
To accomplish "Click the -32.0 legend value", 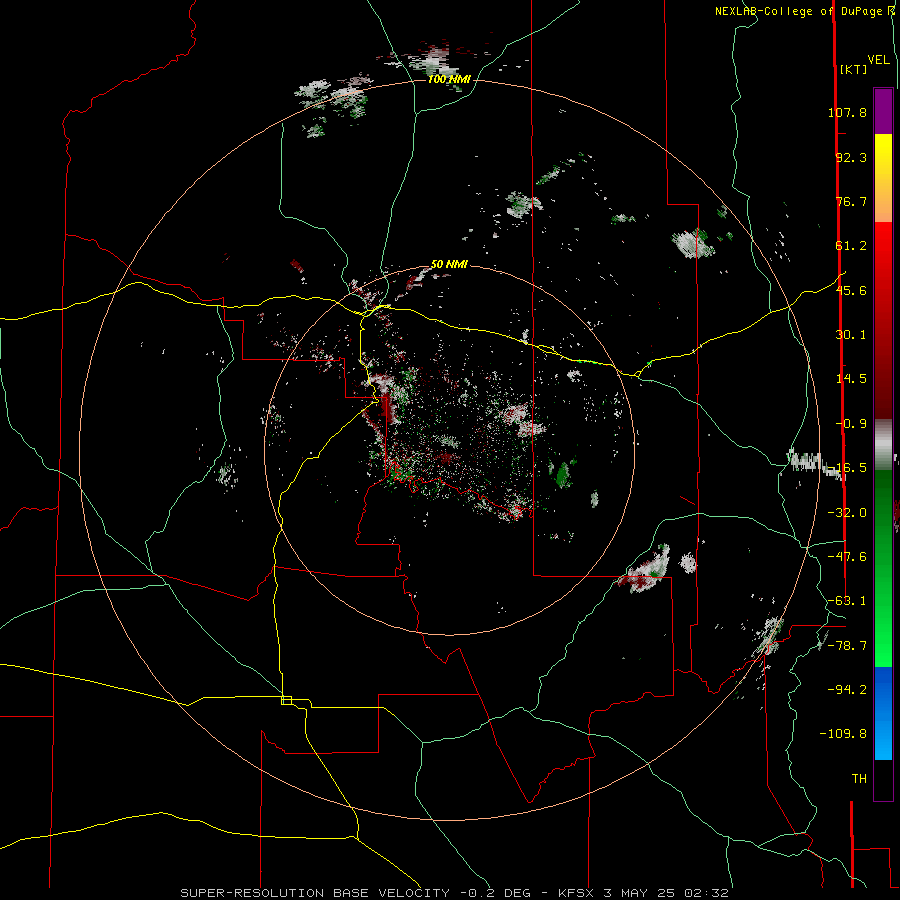I will [847, 513].
